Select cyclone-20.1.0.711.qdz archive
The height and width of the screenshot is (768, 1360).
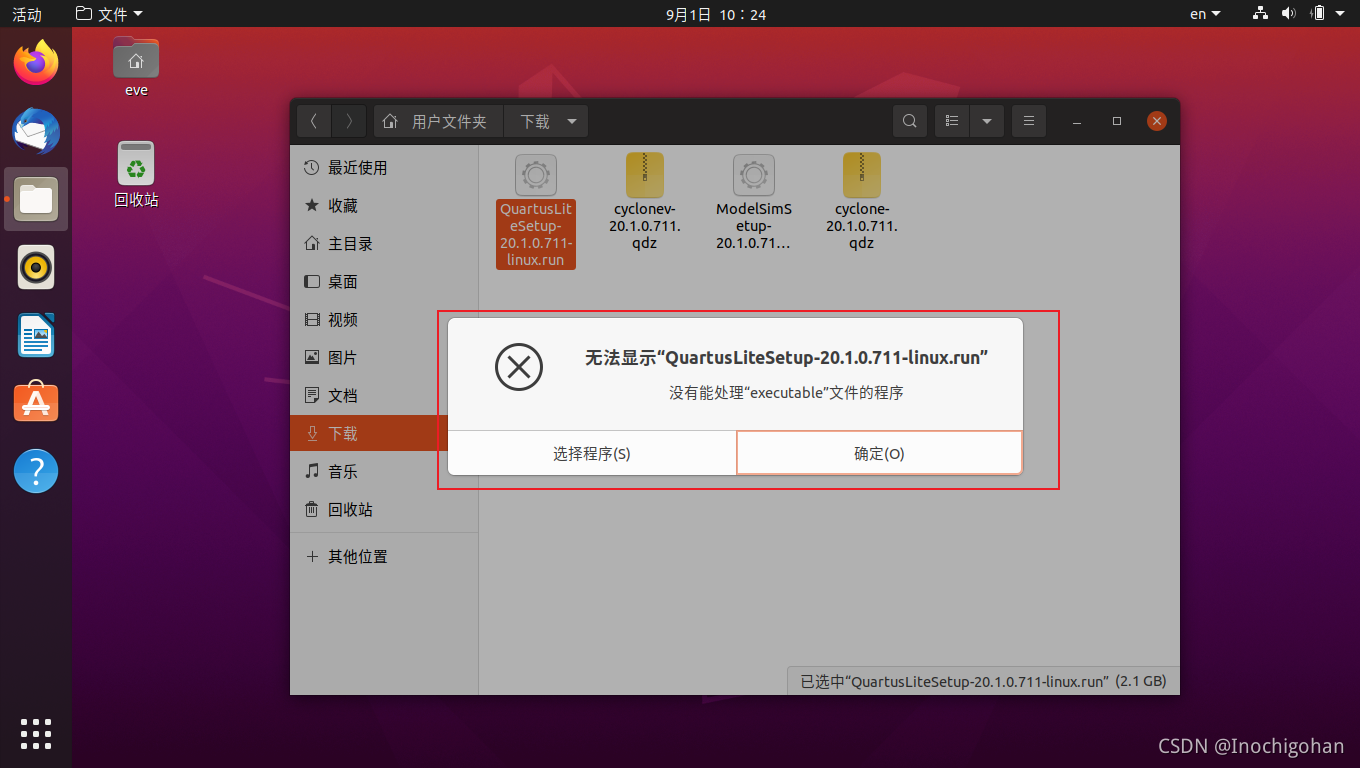862,201
